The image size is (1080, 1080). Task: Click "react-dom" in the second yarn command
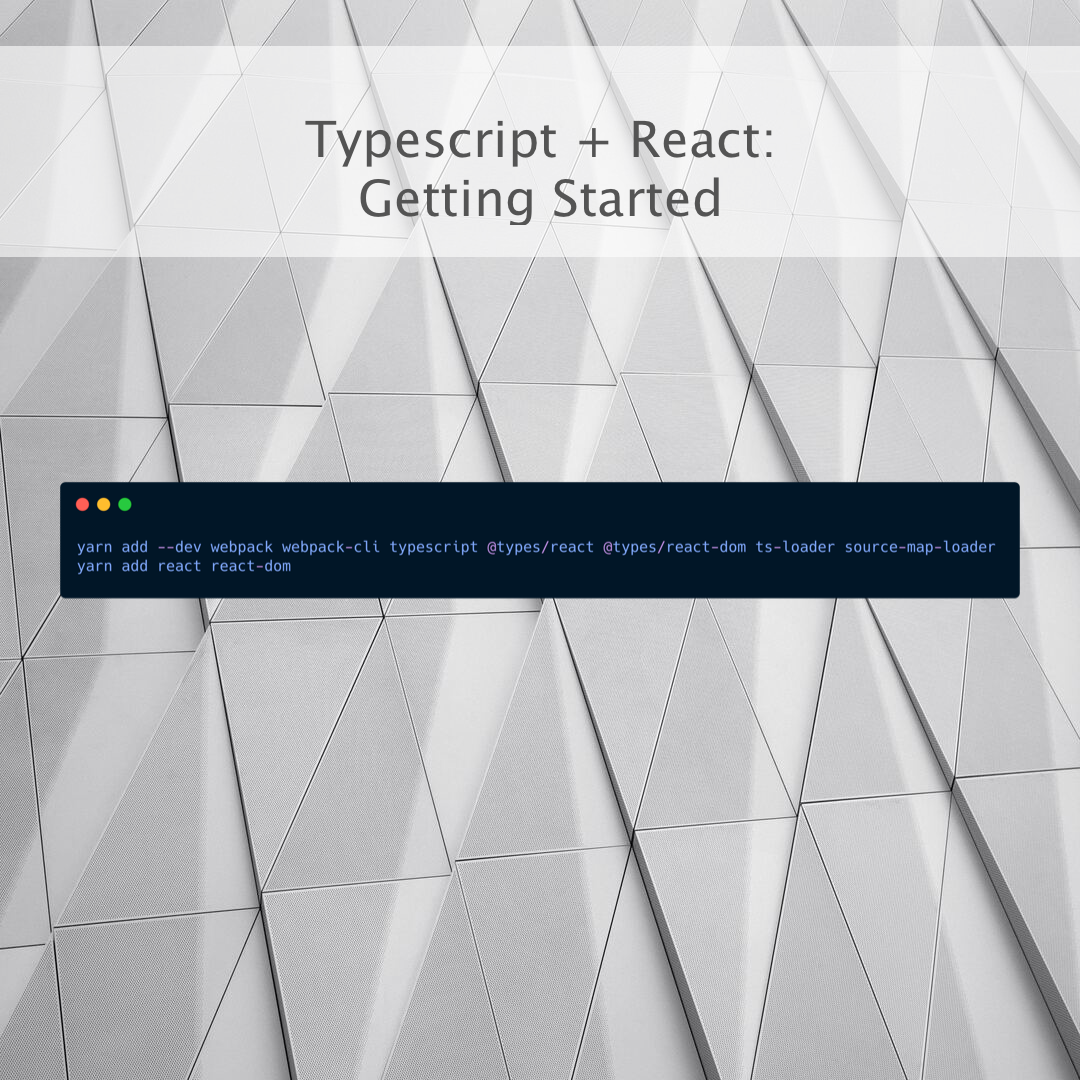251,566
